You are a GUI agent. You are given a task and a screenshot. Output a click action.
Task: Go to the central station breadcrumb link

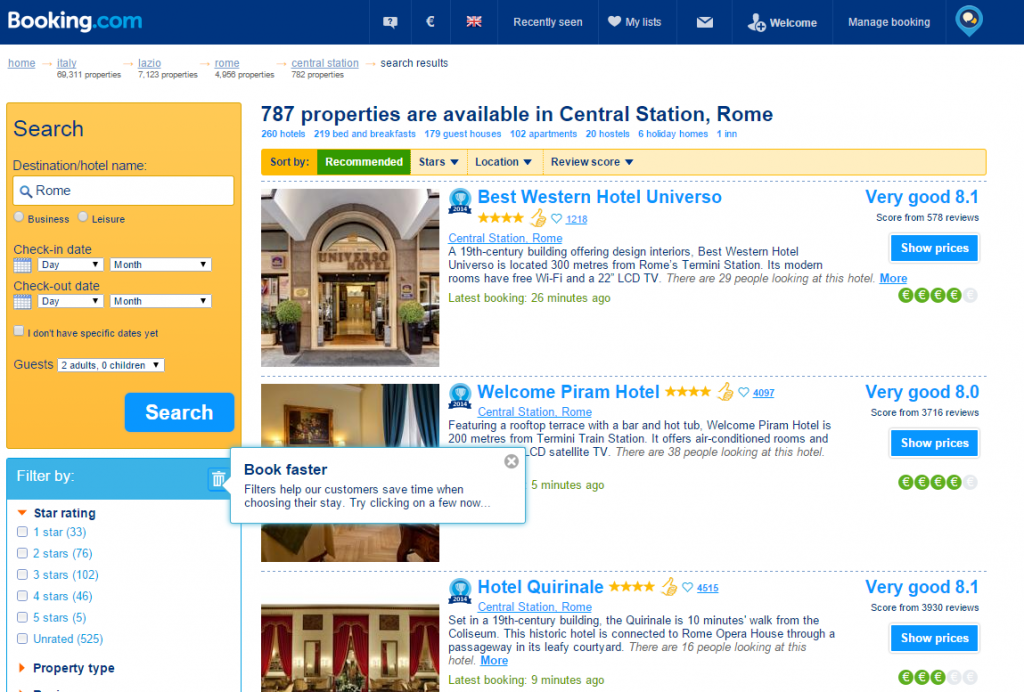point(325,63)
